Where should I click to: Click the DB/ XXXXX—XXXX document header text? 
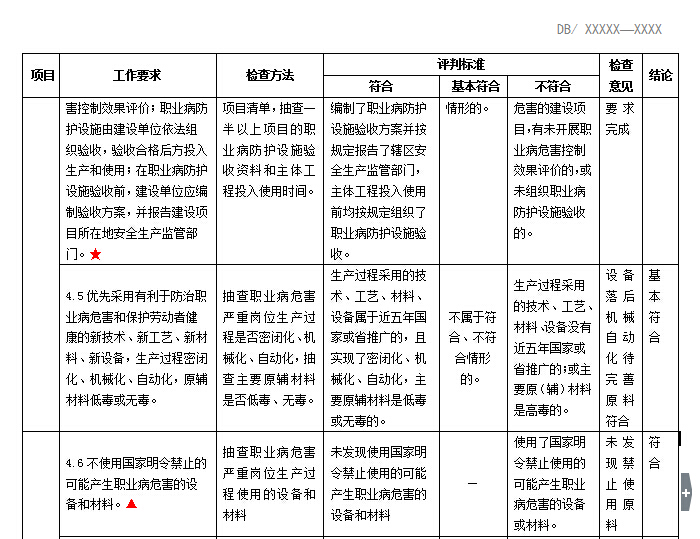coord(609,29)
